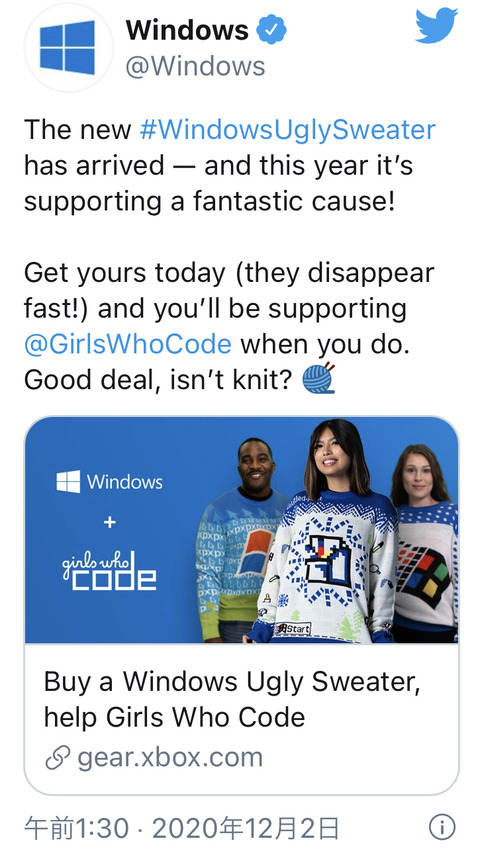This screenshot has width=480, height=859.
Task: Click the tweet date 2020年12月2日
Action: click(x=245, y=828)
